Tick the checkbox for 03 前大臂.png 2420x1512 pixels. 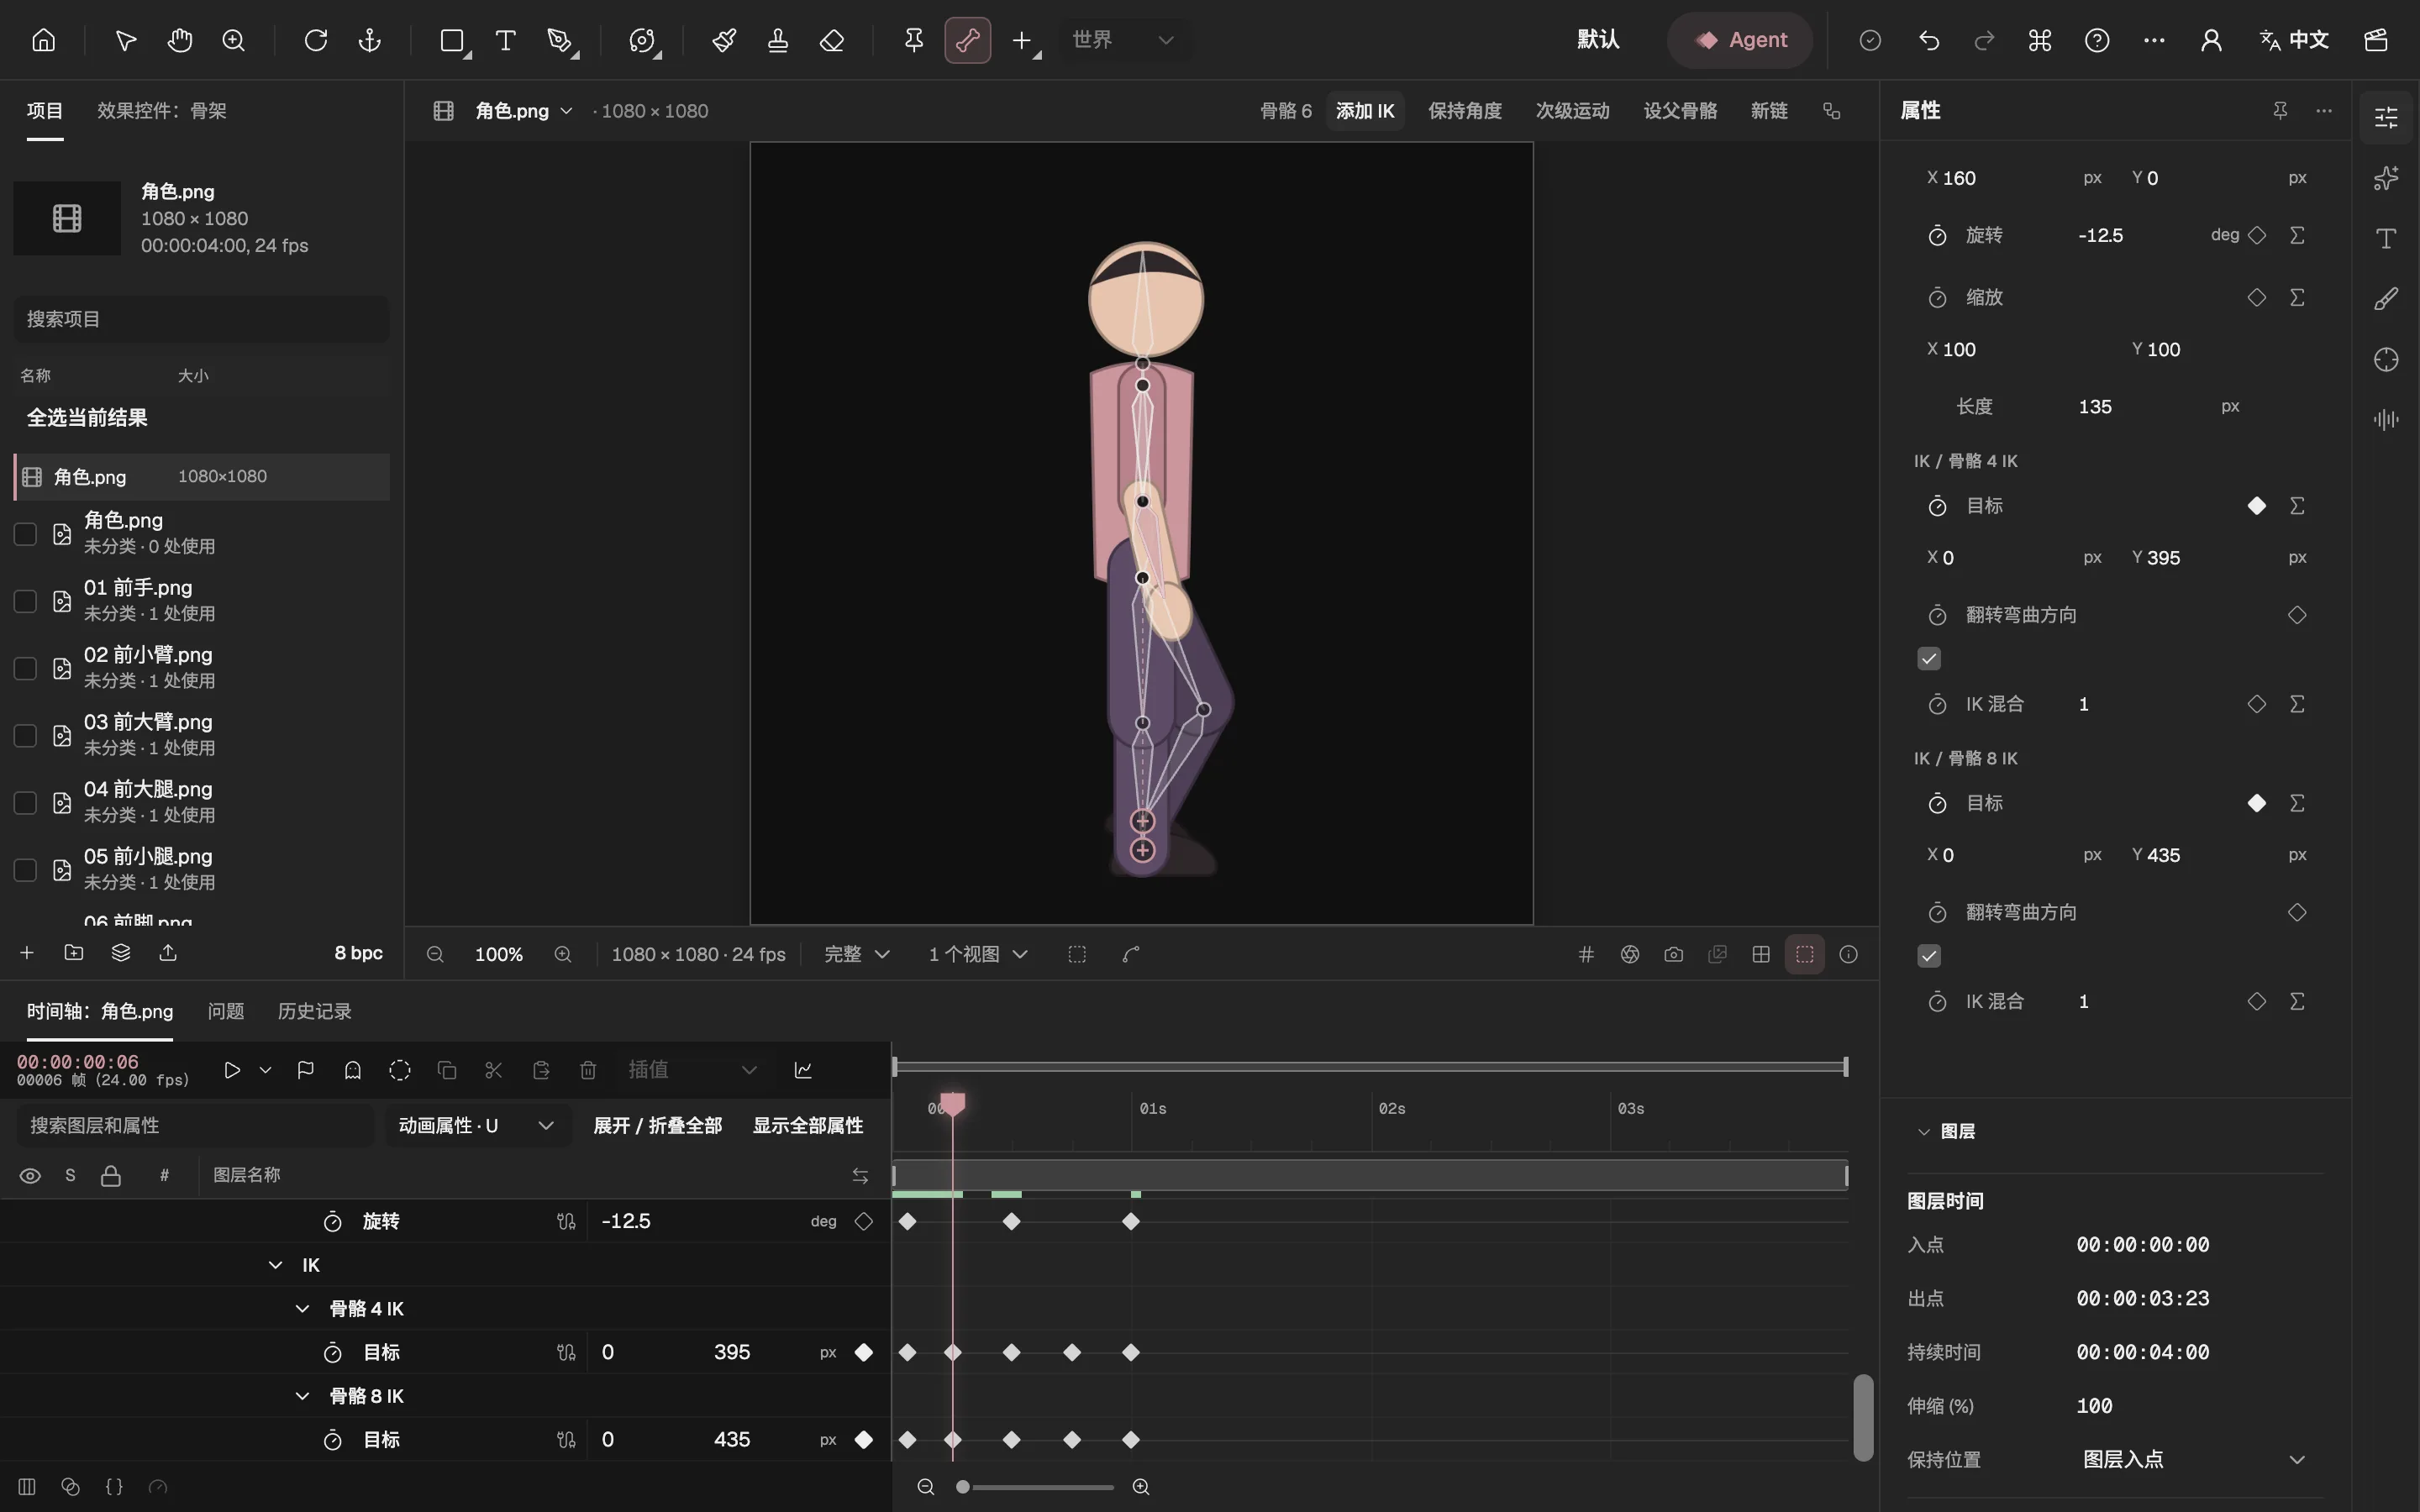25,735
